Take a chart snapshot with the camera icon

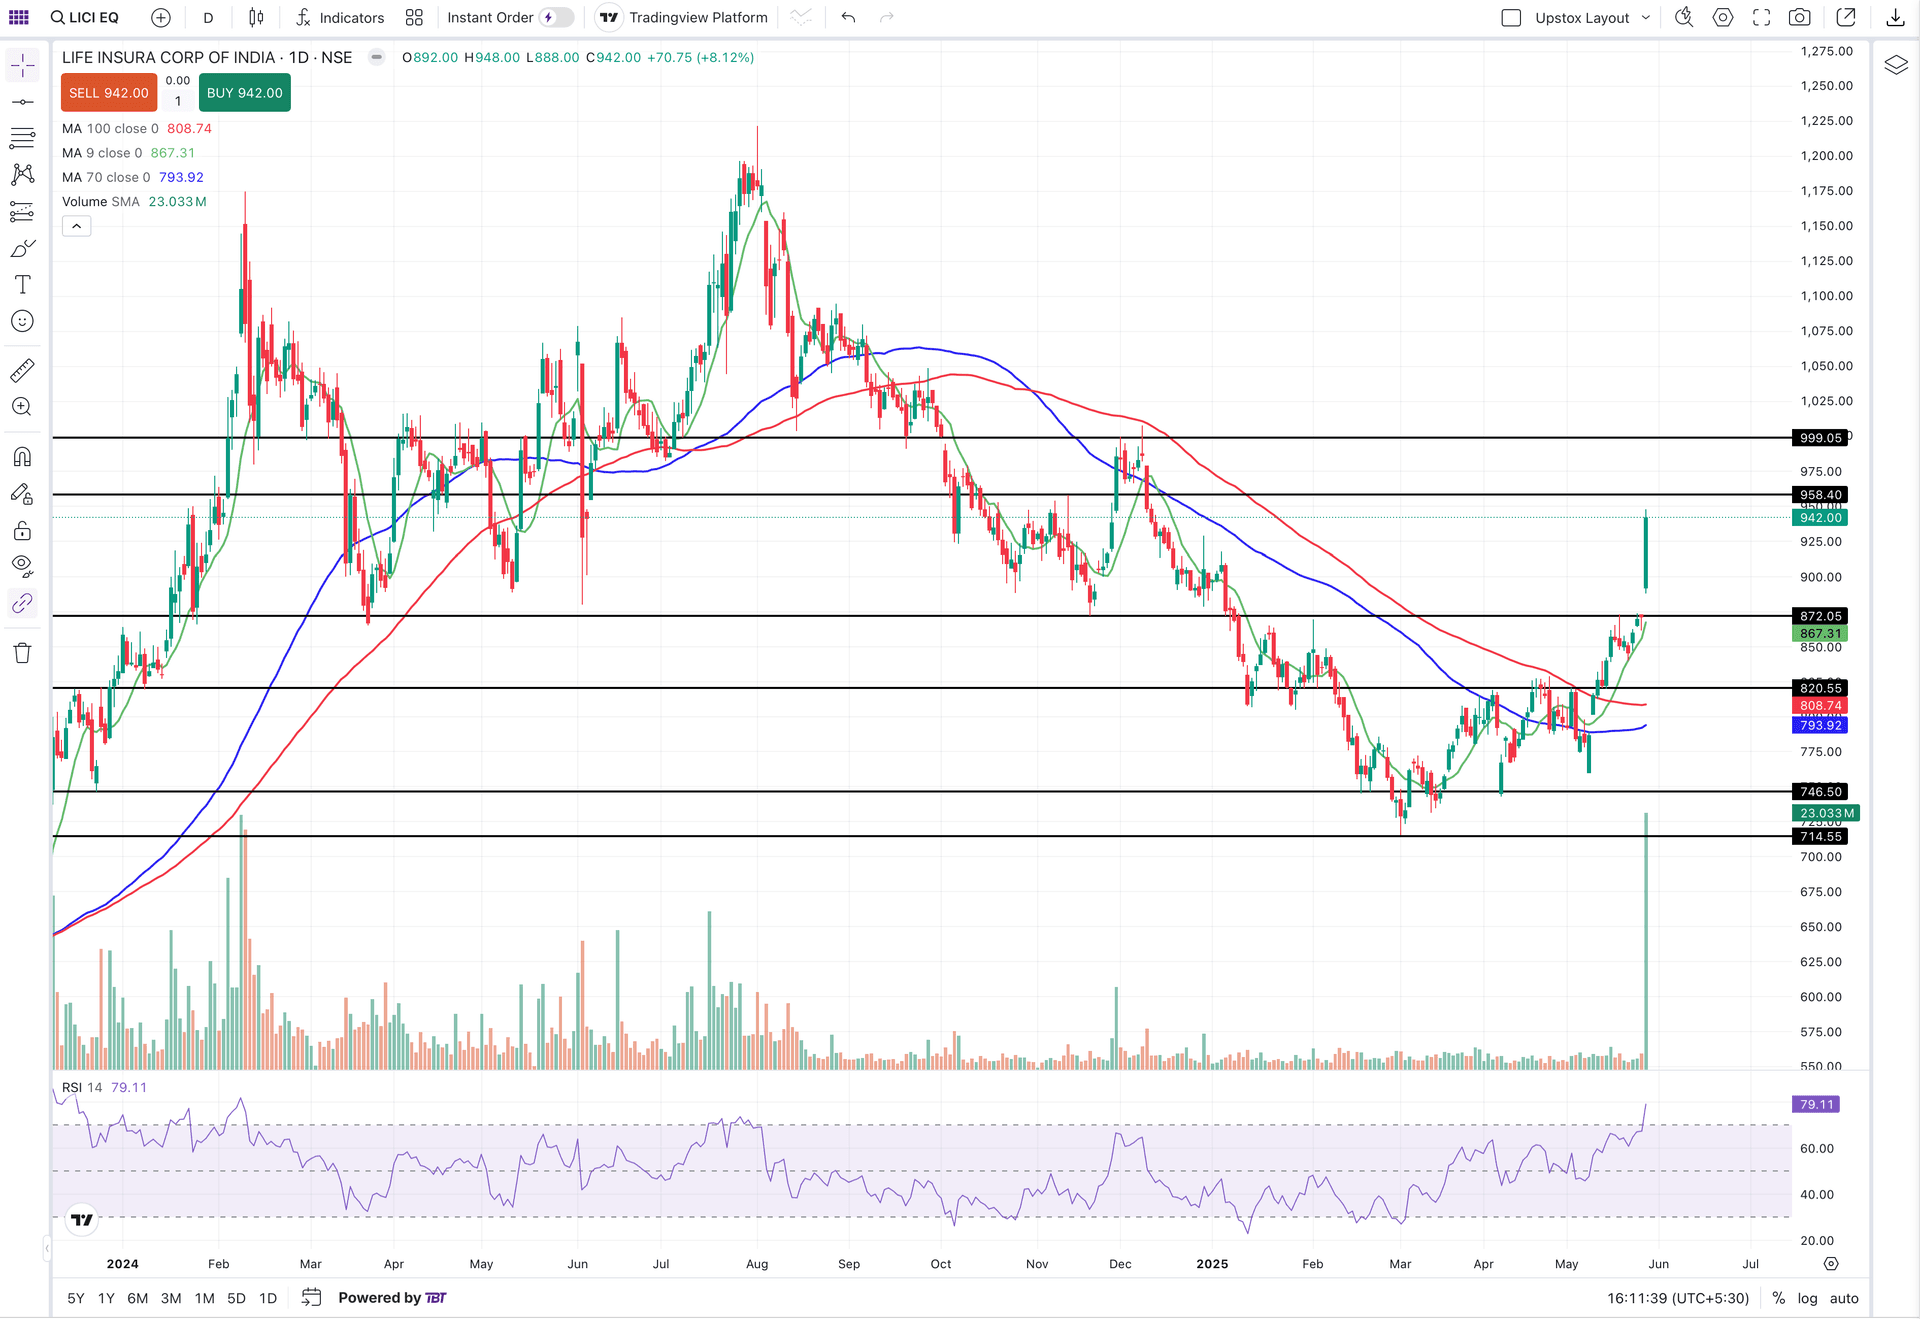tap(1800, 17)
